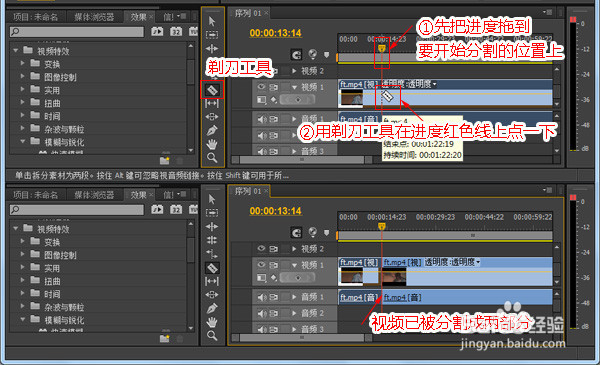The width and height of the screenshot is (600, 365).
Task: Pick the Slide tool in the upper toolbar
Action: pyautogui.click(x=212, y=117)
